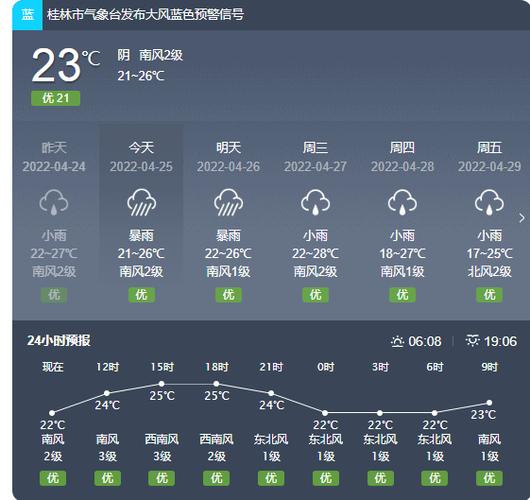Screen dimensions: 530x500
Task: Click the hourly 优 badge under 现在
Action: click(x=53, y=478)
